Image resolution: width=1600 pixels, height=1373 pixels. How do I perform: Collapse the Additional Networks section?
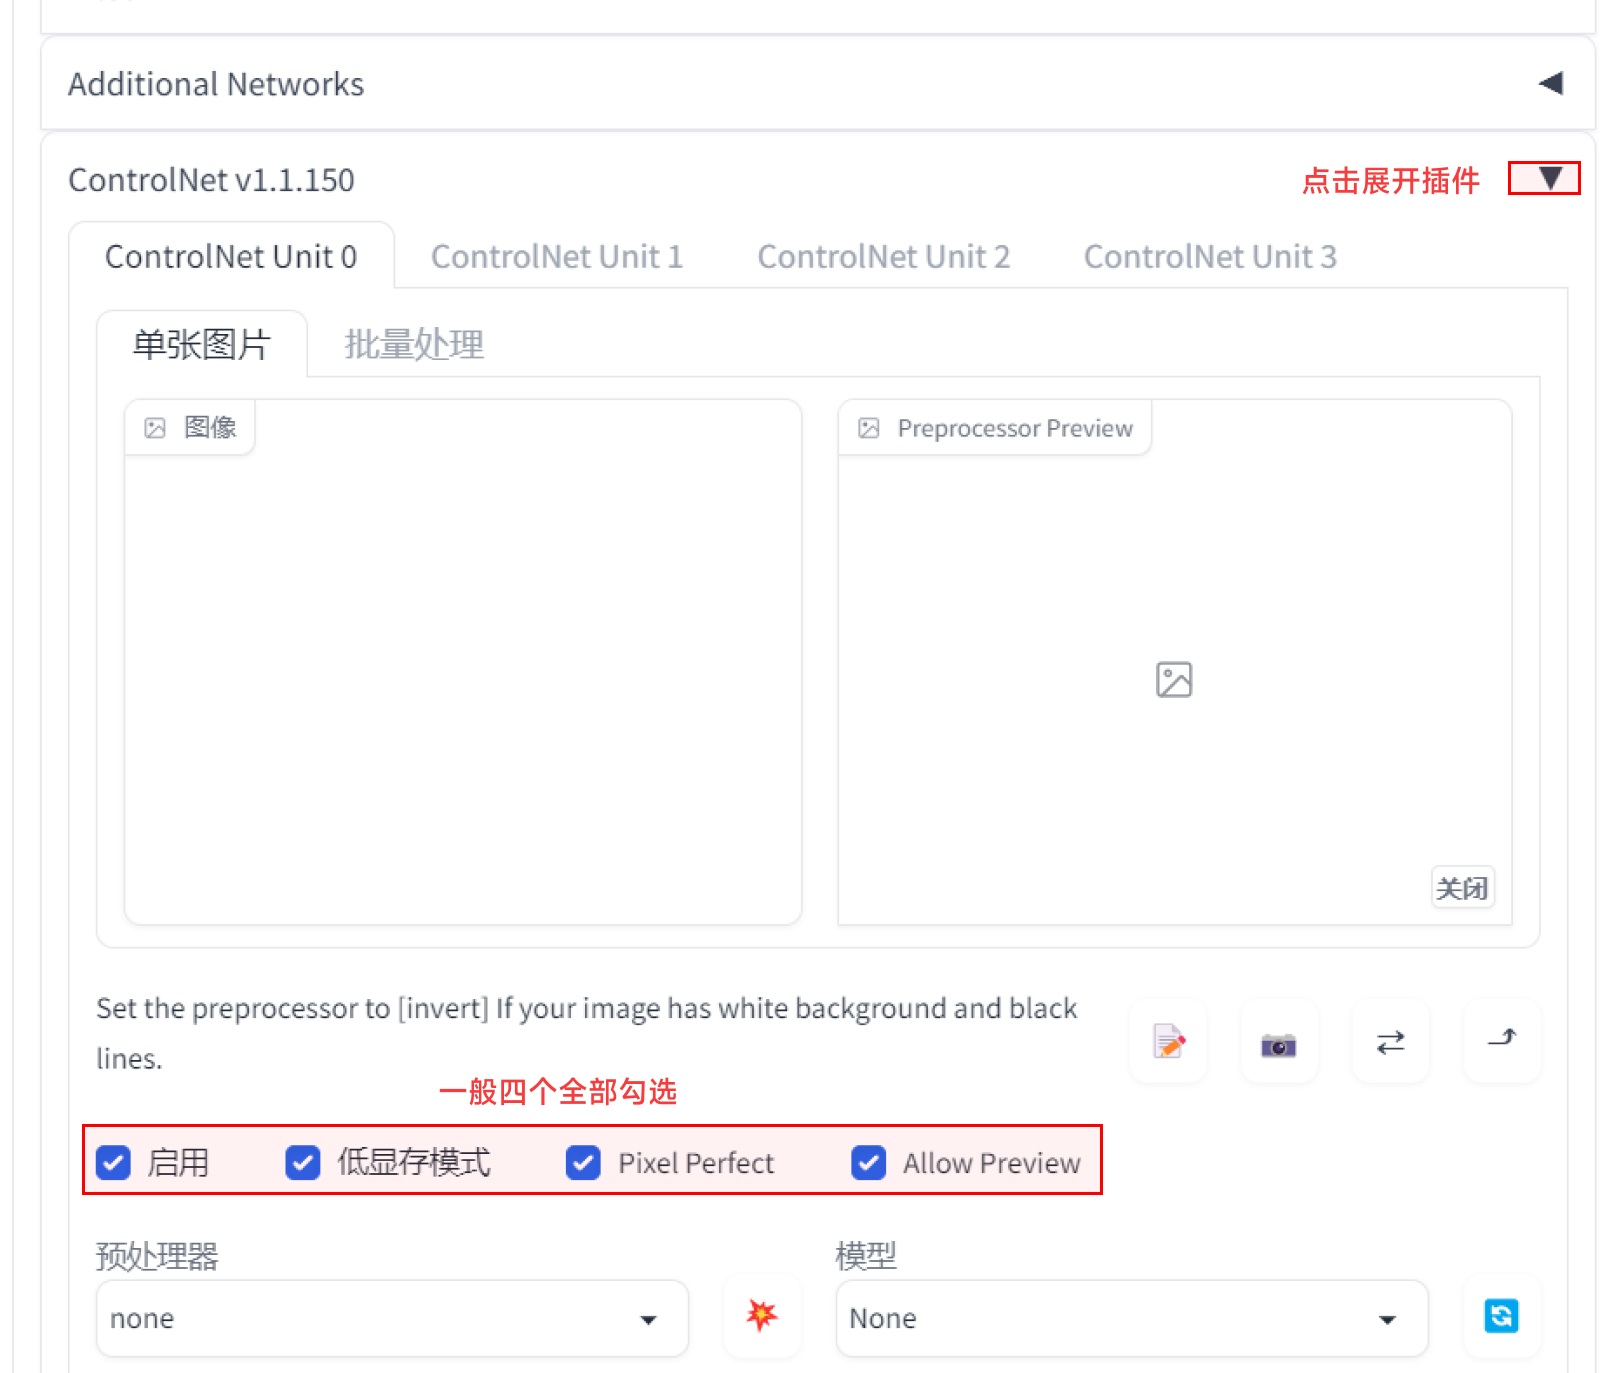point(1553,84)
